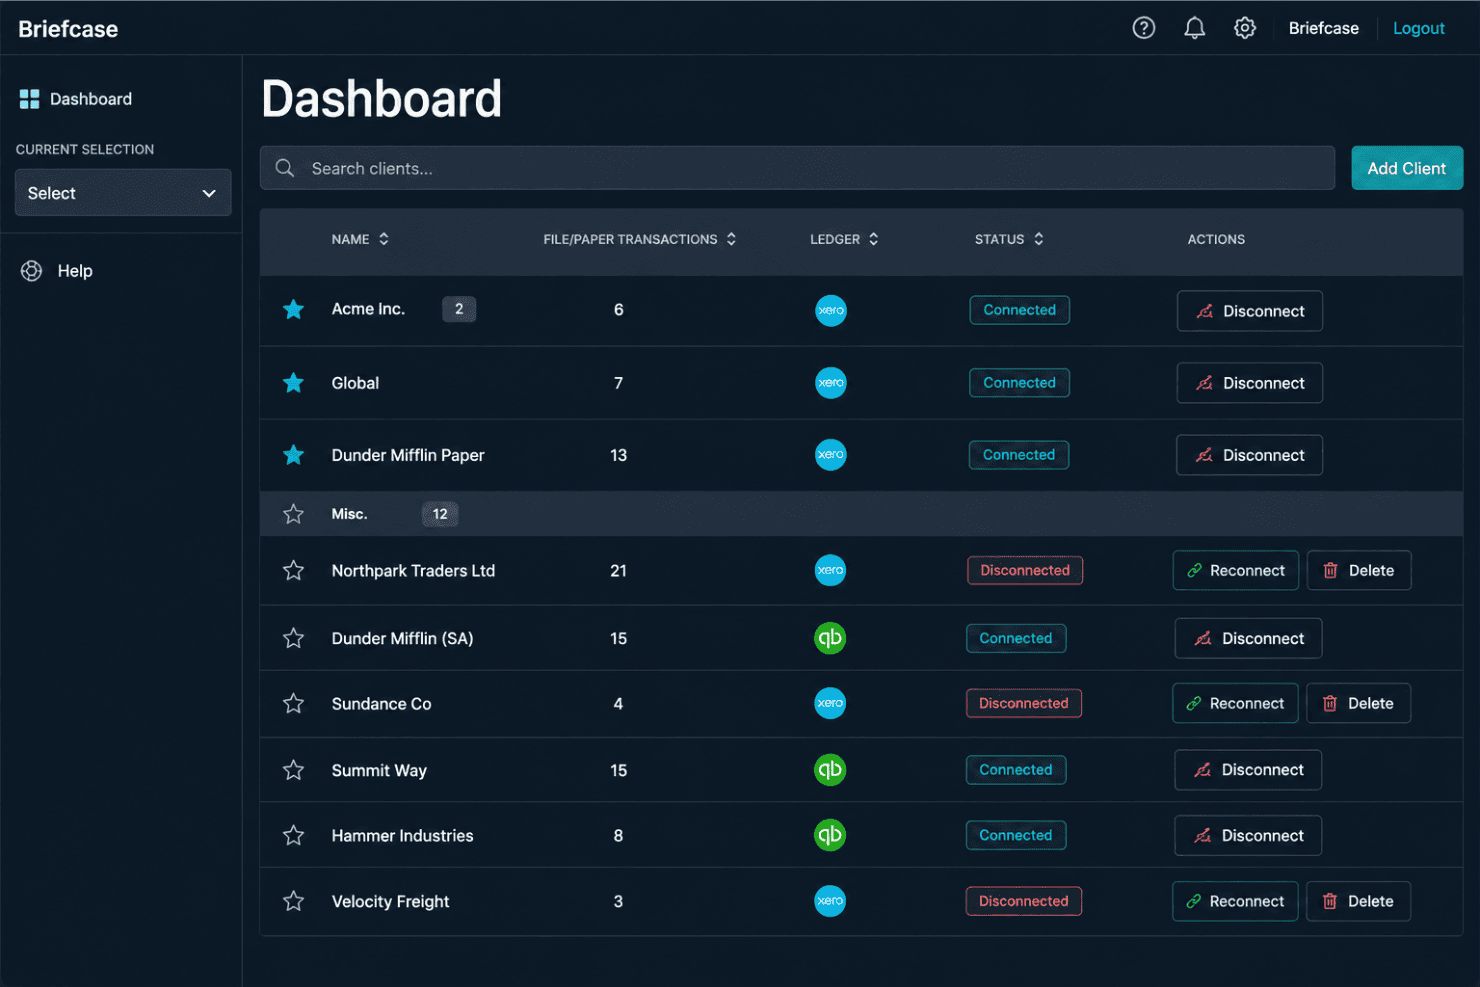The image size is (1480, 987).
Task: Open the Current Selection dropdown
Action: [x=123, y=193]
